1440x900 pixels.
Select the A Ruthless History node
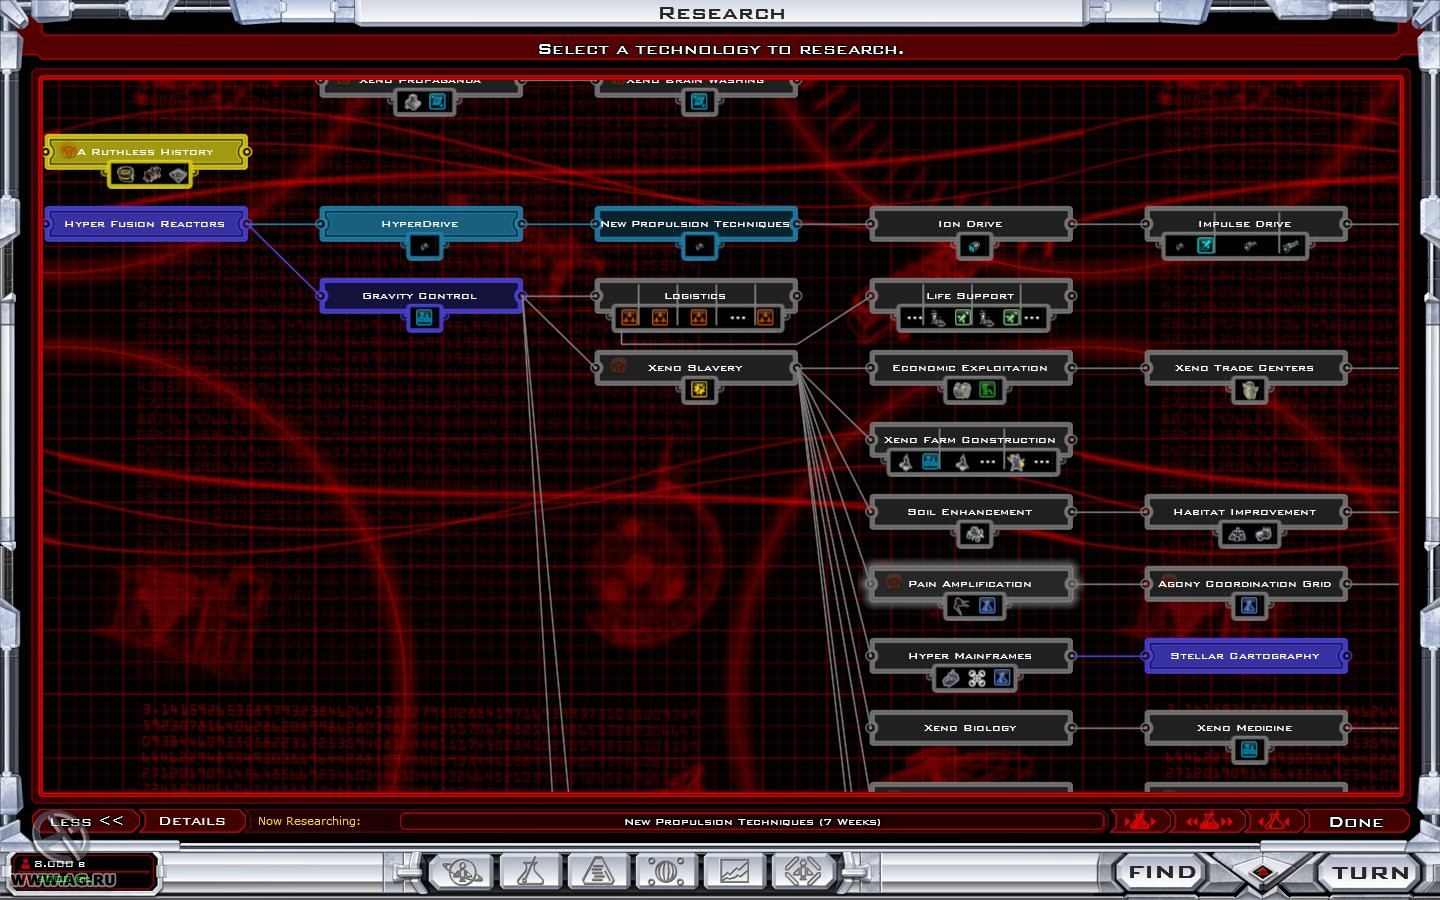(146, 152)
